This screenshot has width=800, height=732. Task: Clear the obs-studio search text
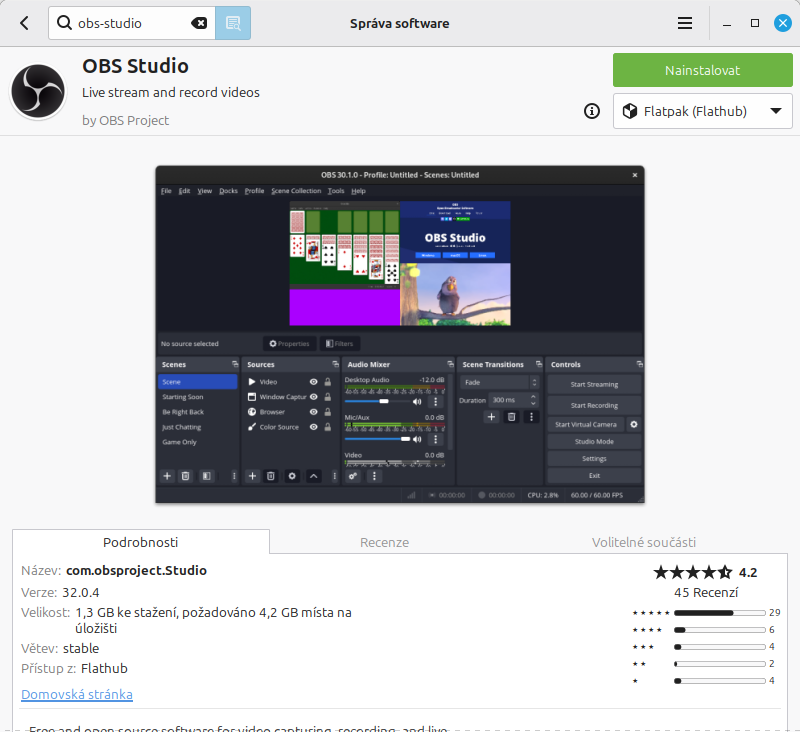tap(199, 23)
